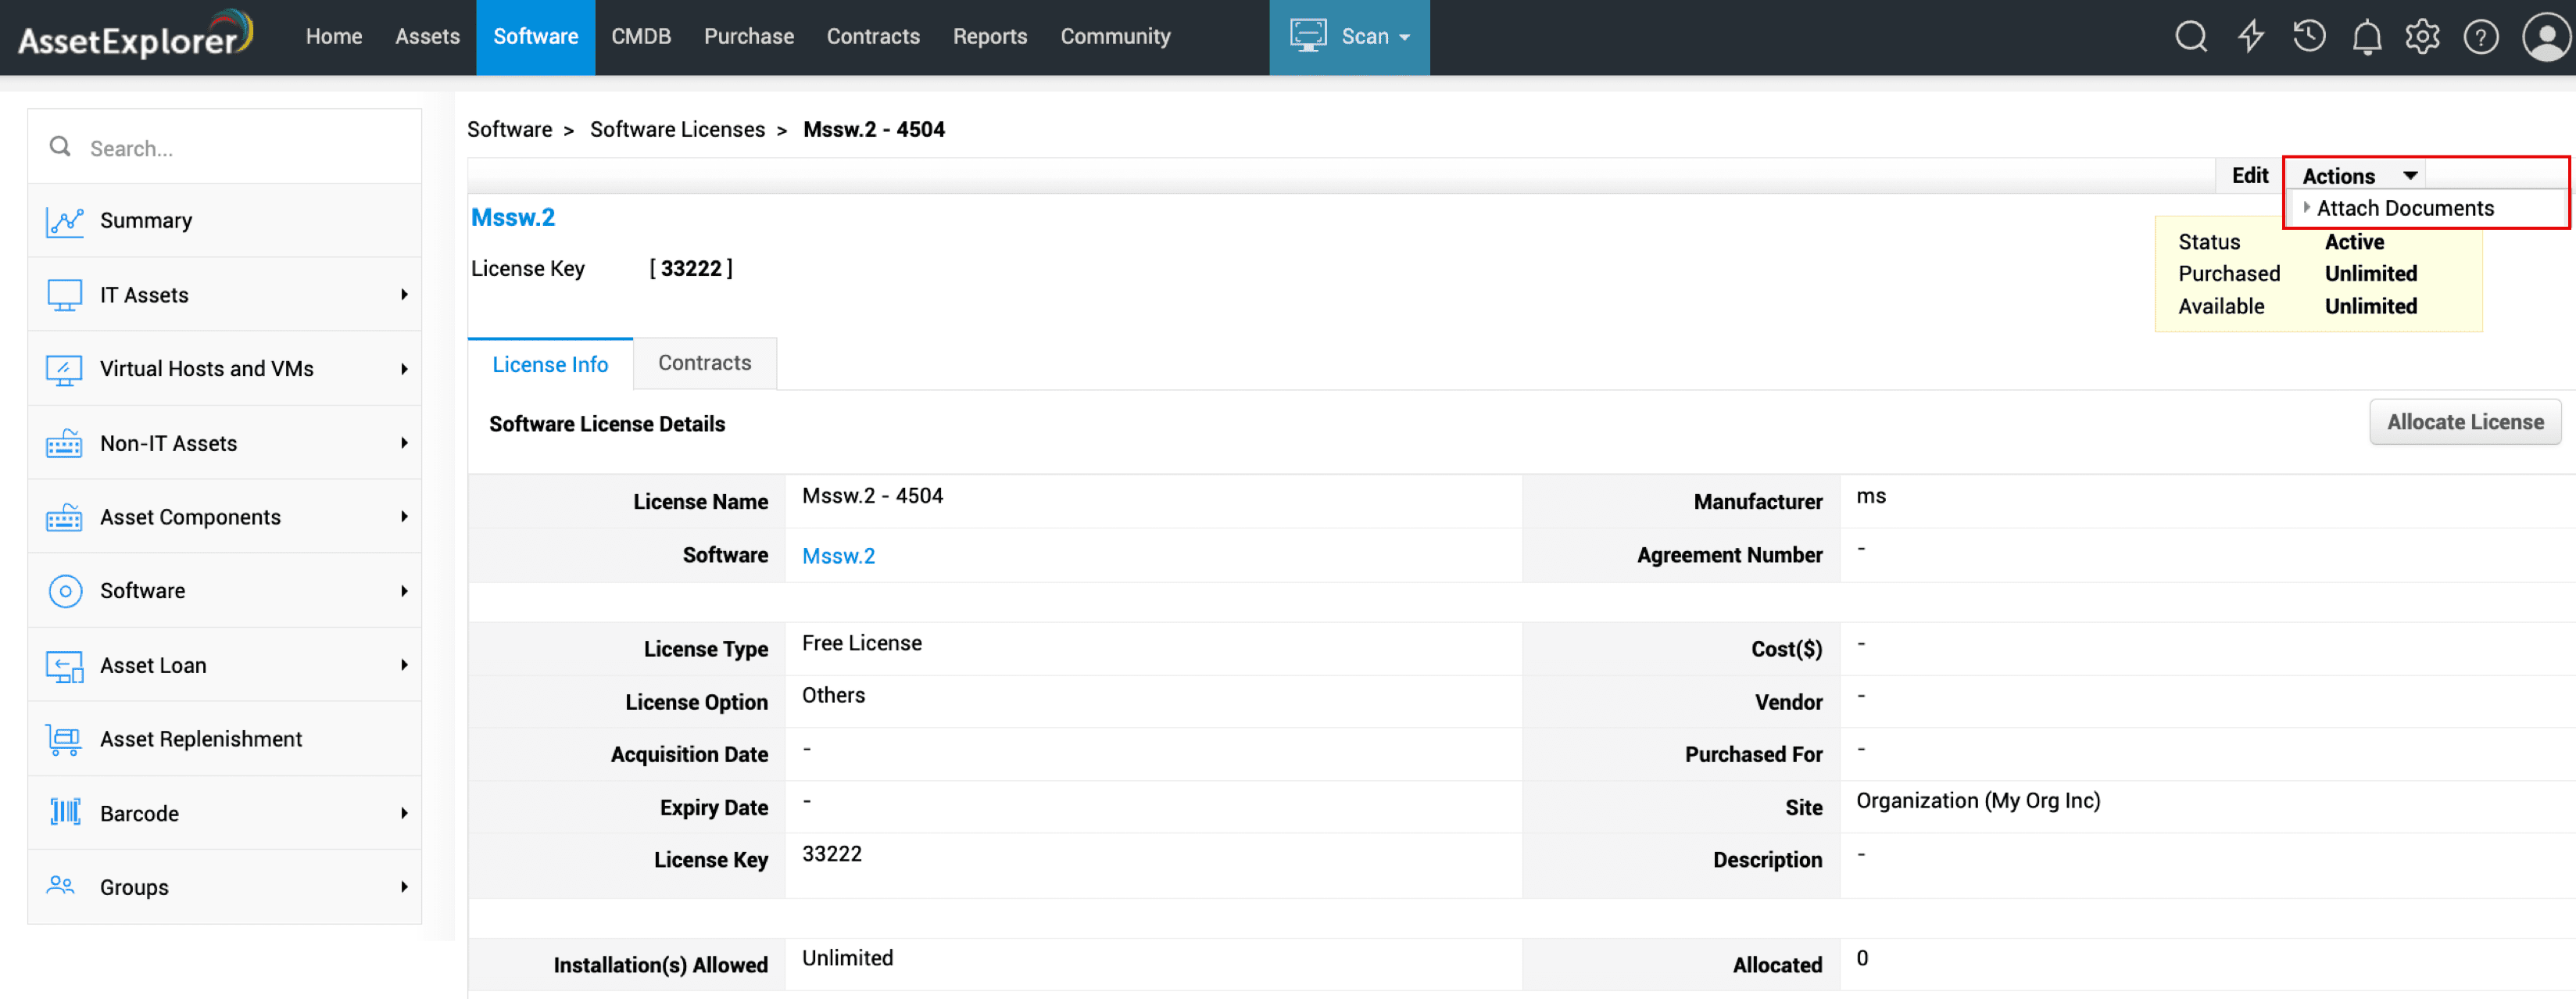Viewport: 2576px width, 999px height.
Task: Click the Allocate License button
Action: point(2464,422)
